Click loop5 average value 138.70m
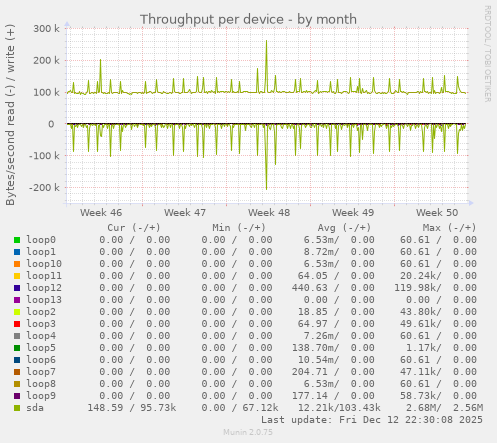The width and height of the screenshot is (497, 443). point(313,348)
